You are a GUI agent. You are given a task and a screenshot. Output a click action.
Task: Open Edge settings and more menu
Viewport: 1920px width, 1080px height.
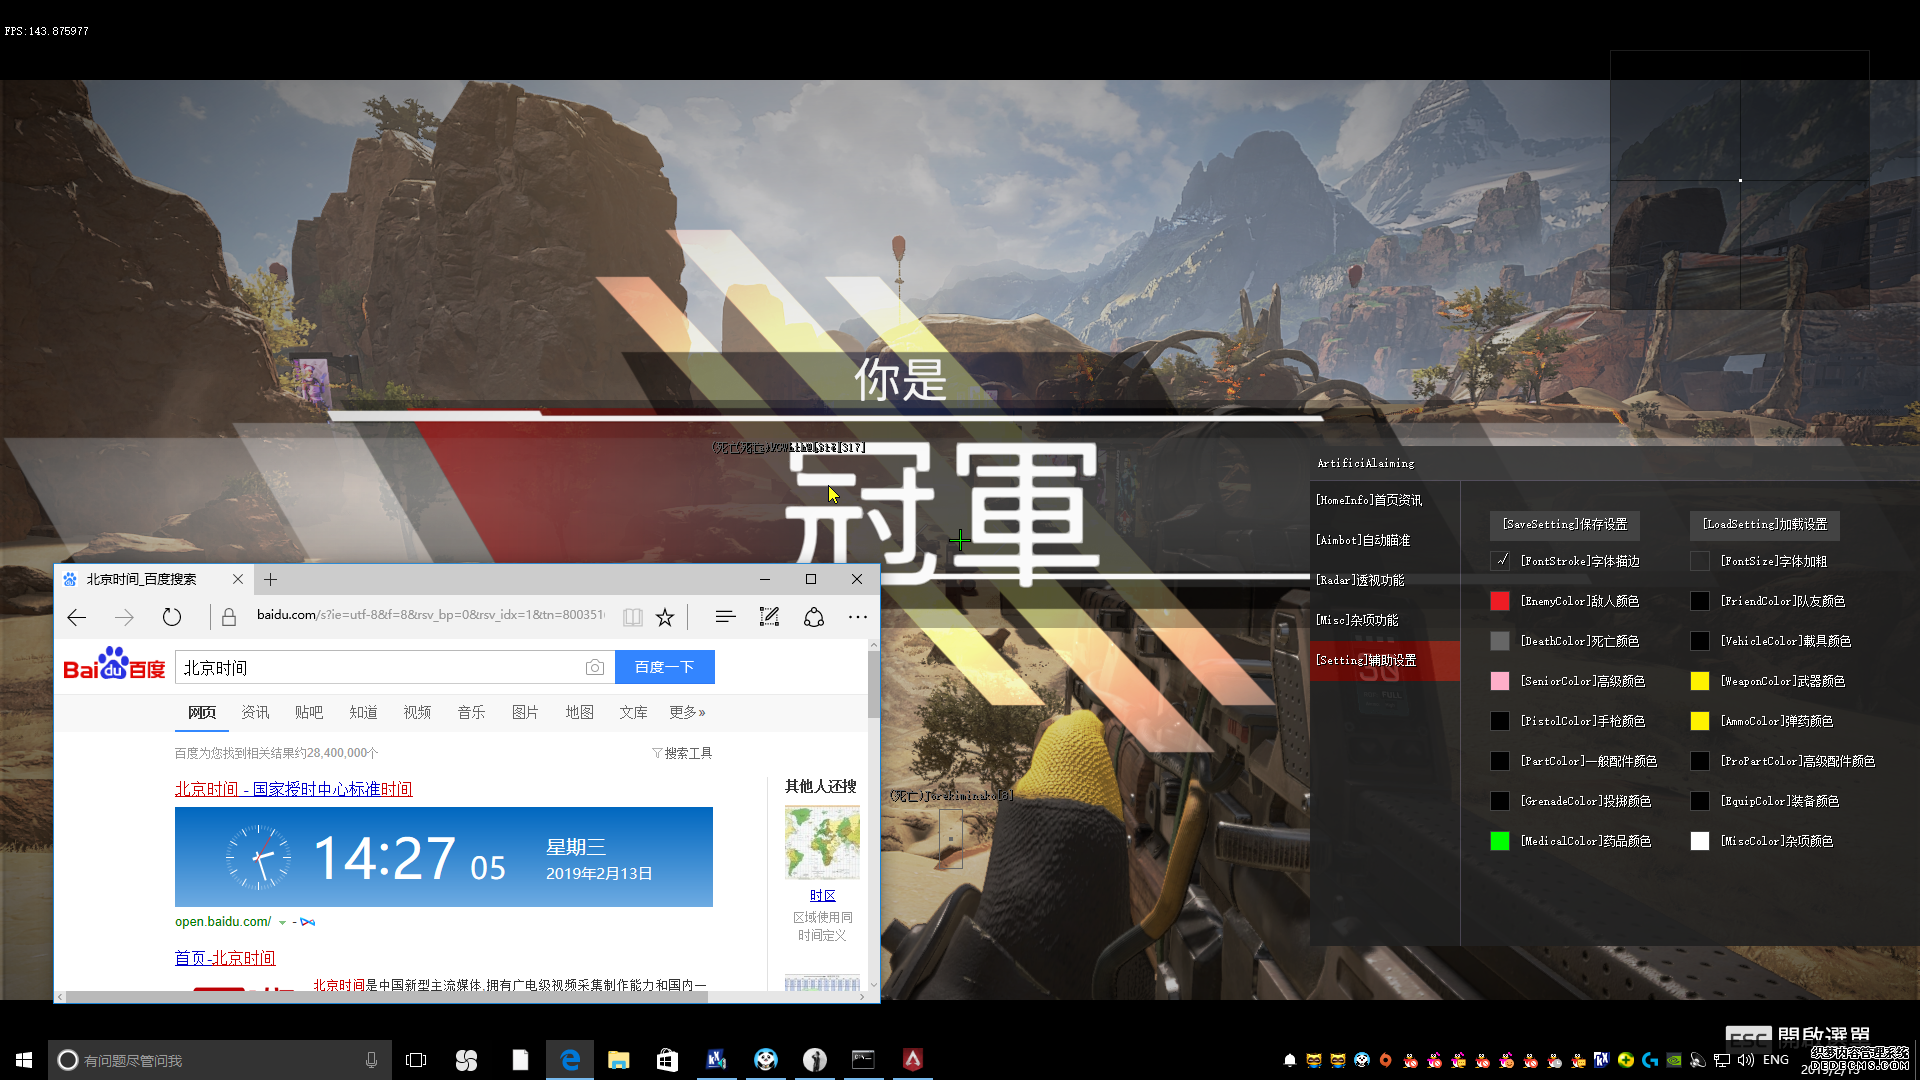click(x=858, y=617)
